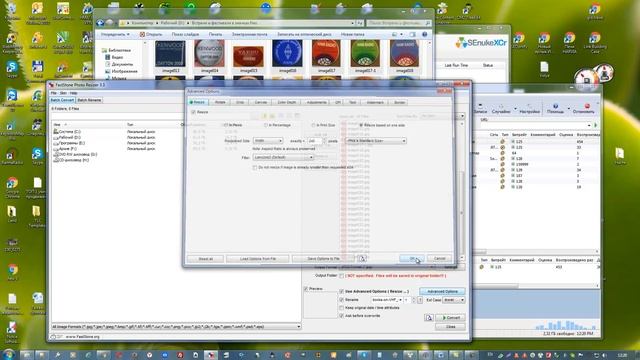
Task: Open Google Chrome desktop shortcut
Action: point(12,187)
